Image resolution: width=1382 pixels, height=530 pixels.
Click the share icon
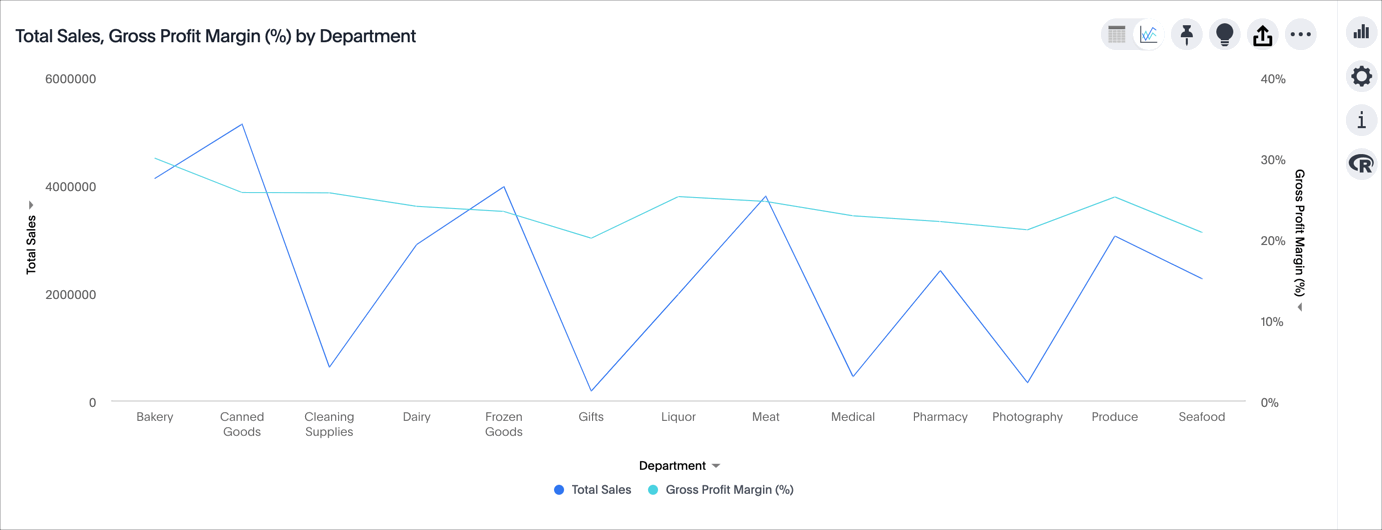(1262, 35)
